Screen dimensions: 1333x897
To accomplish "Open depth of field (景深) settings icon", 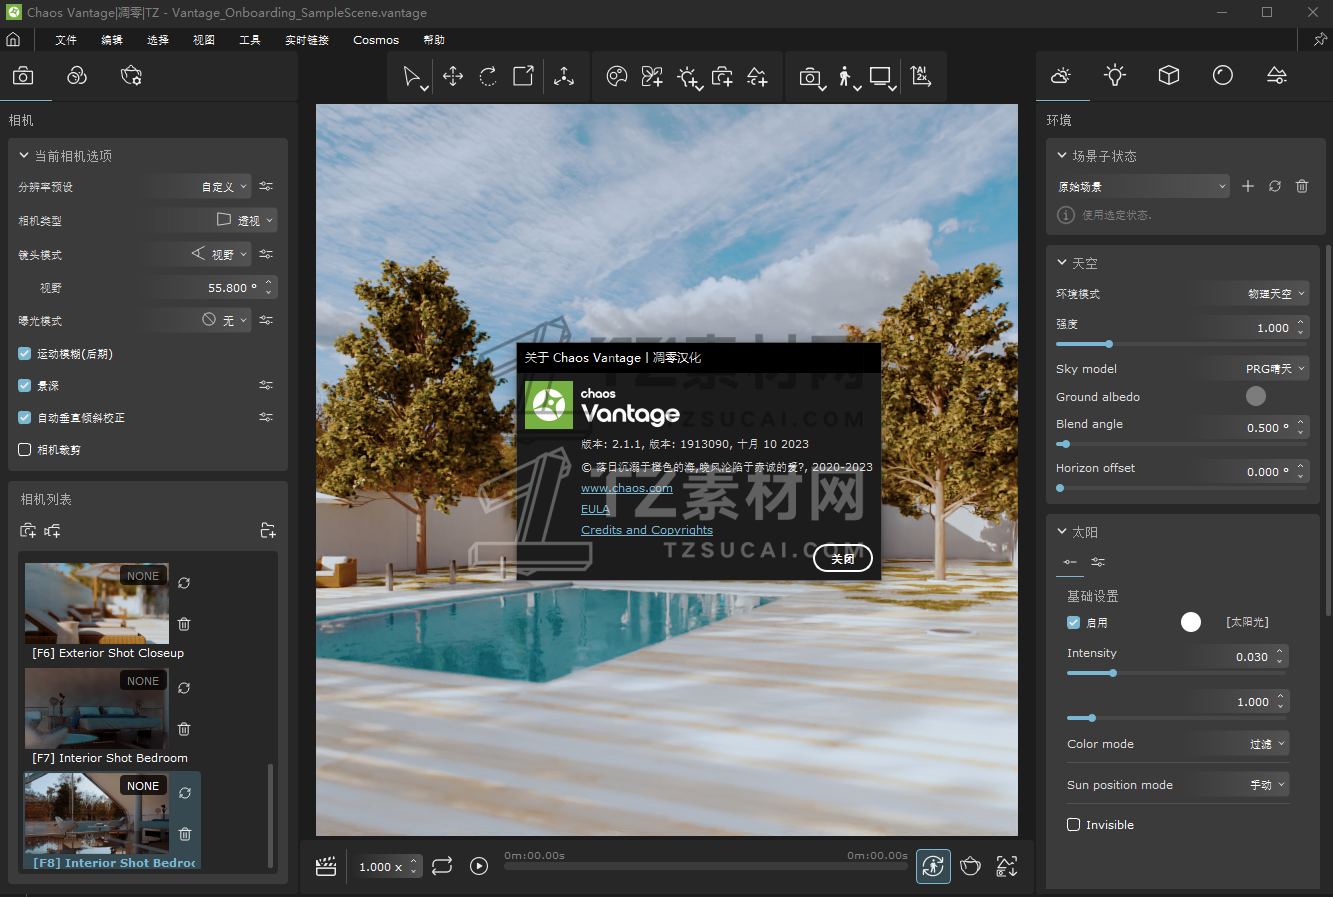I will click(x=266, y=385).
